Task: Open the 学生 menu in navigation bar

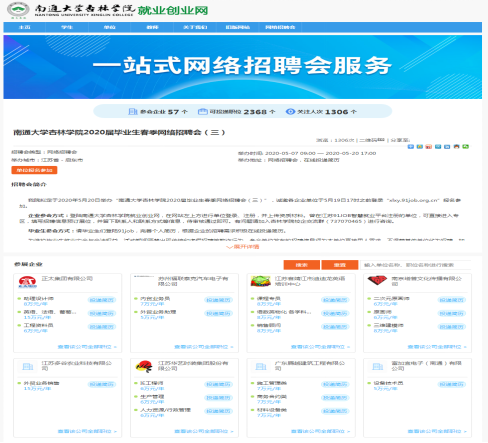Action: click(x=67, y=27)
